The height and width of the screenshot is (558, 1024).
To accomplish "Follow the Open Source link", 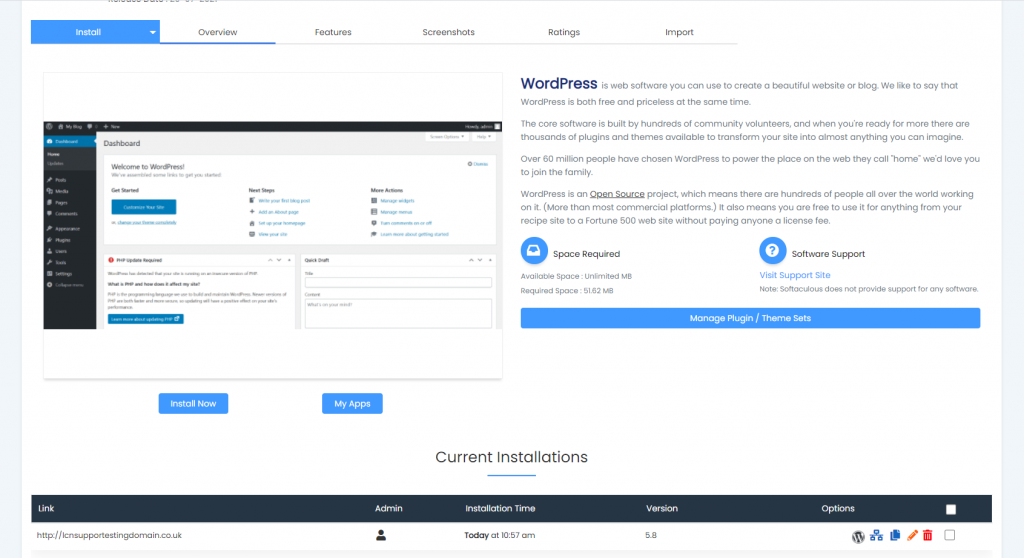I will coord(617,194).
